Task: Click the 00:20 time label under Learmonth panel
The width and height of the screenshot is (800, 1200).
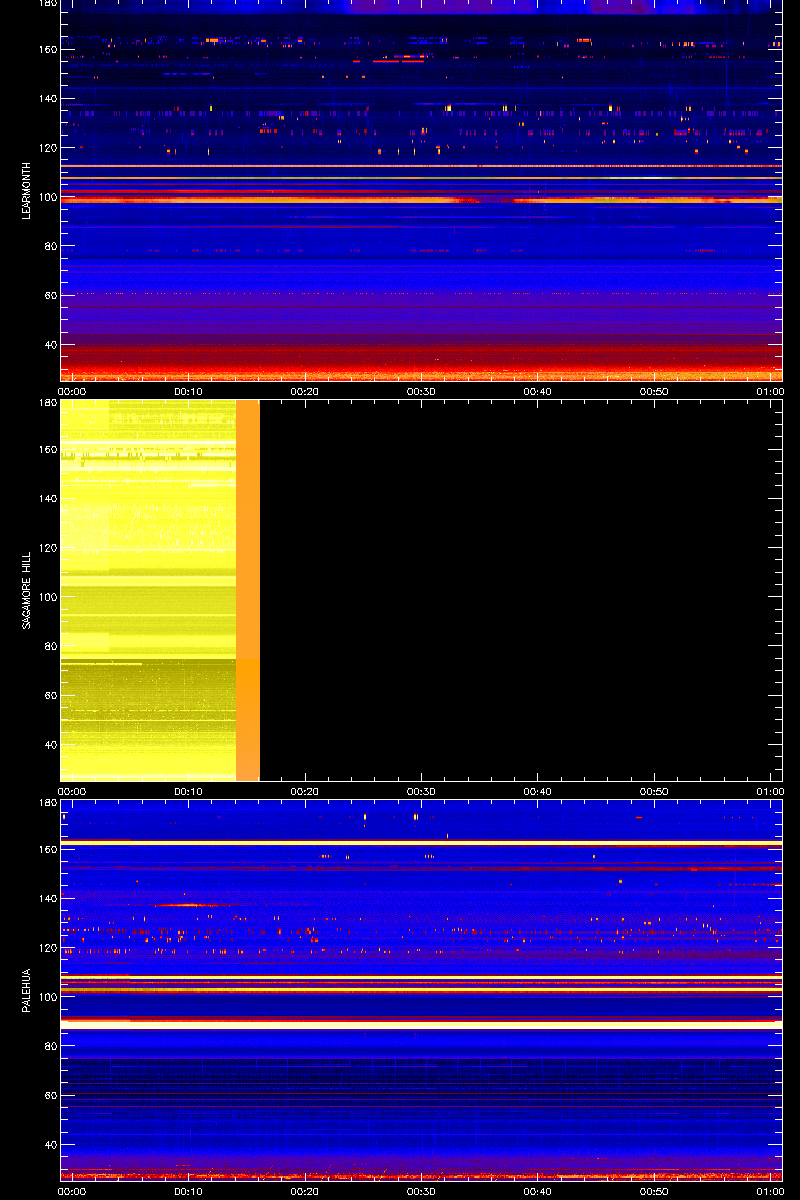Action: tap(305, 392)
